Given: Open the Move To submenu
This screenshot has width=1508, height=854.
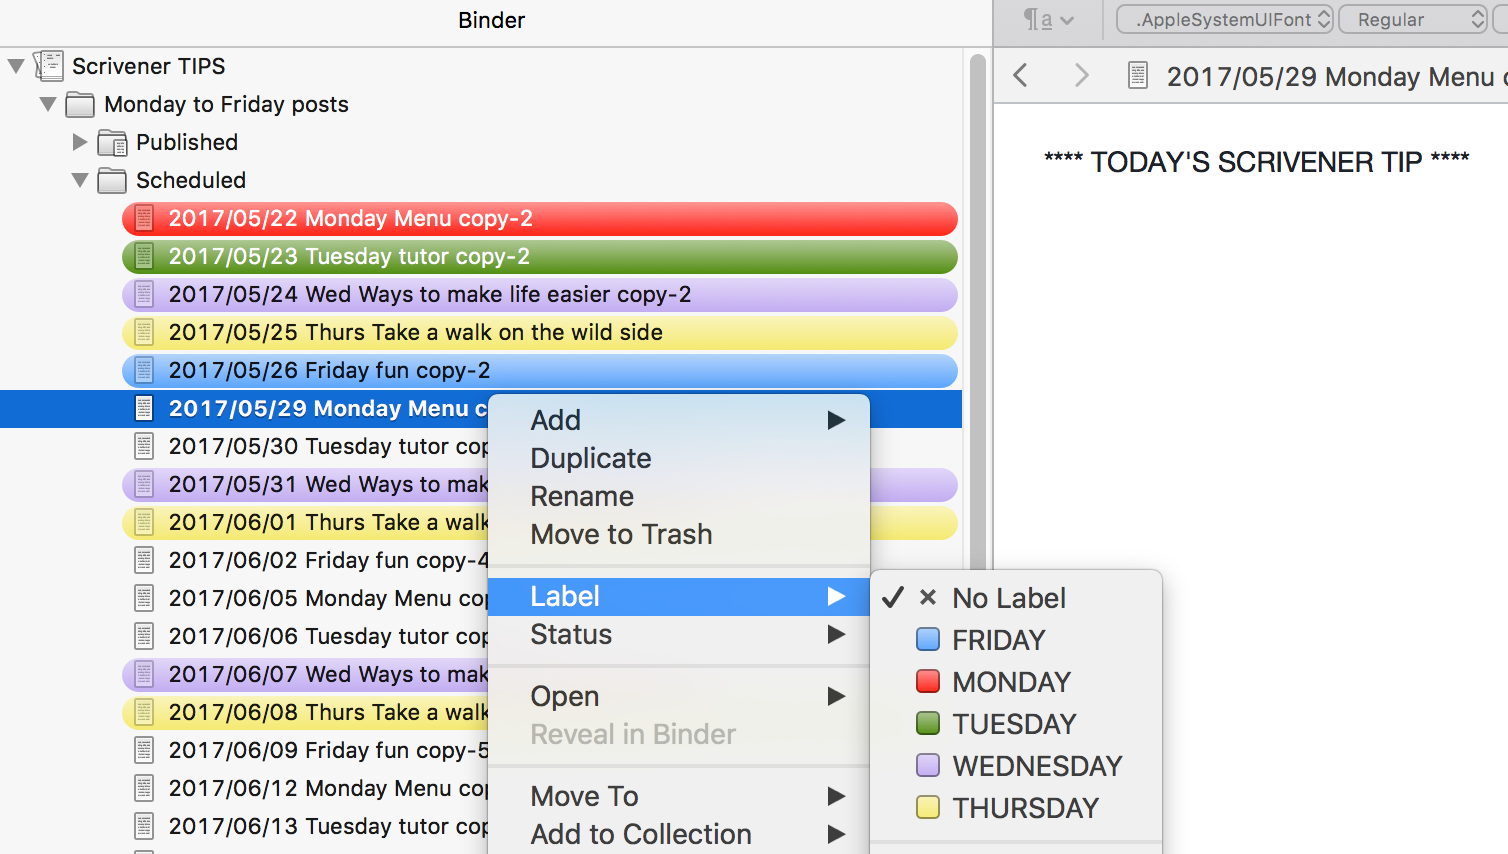Looking at the screenshot, I should click(679, 796).
